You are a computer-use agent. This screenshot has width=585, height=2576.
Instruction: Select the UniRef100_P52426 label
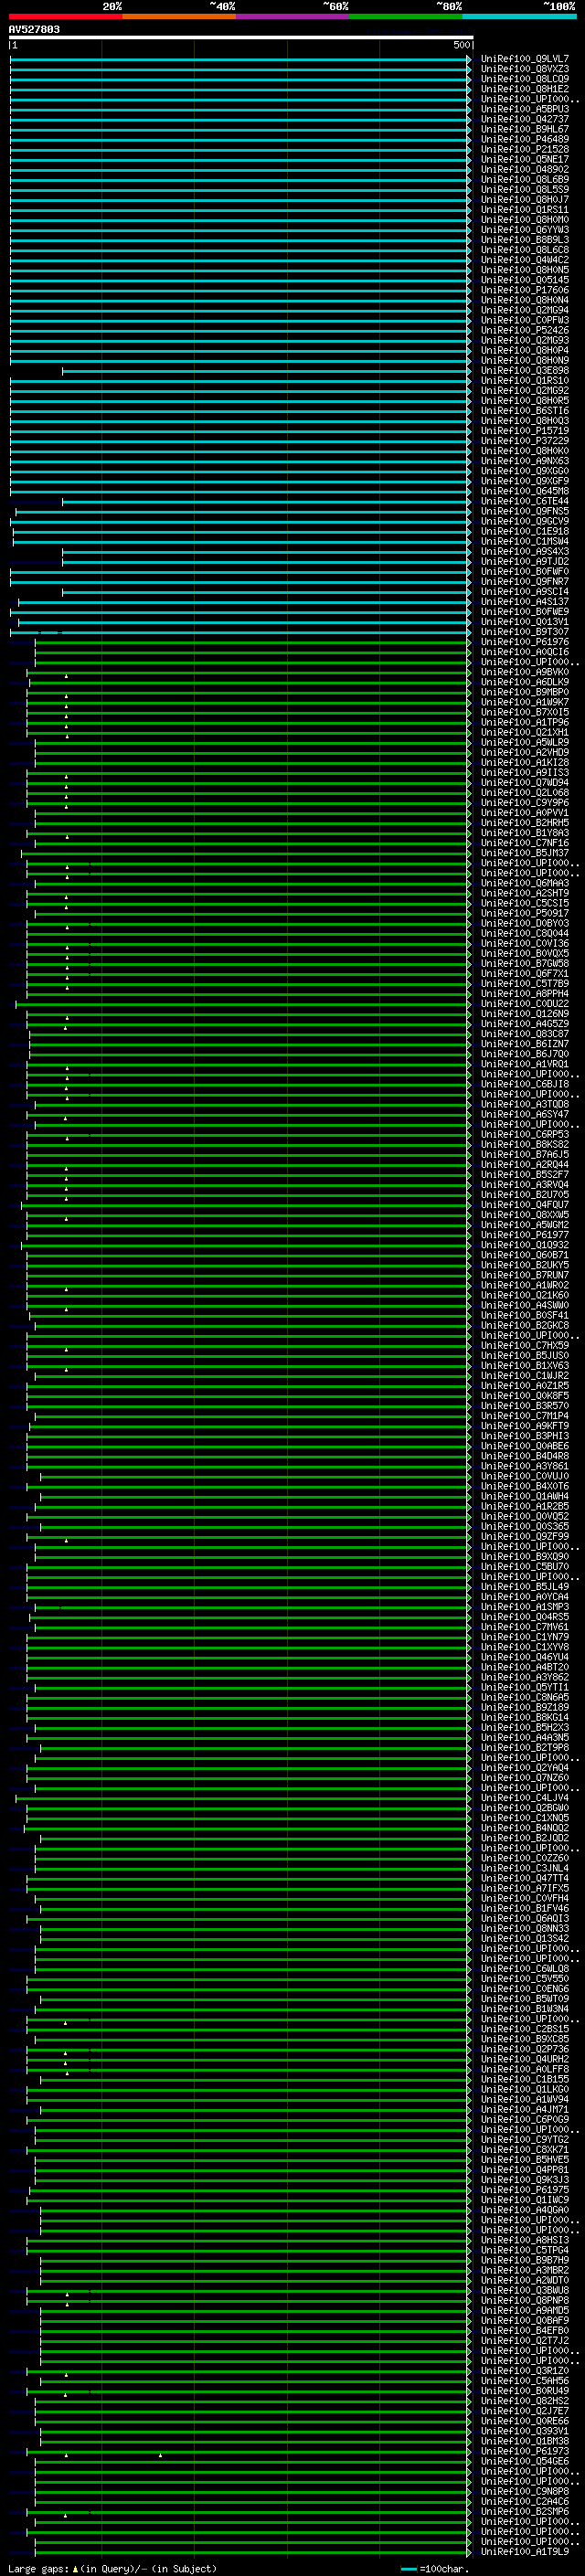pos(525,331)
